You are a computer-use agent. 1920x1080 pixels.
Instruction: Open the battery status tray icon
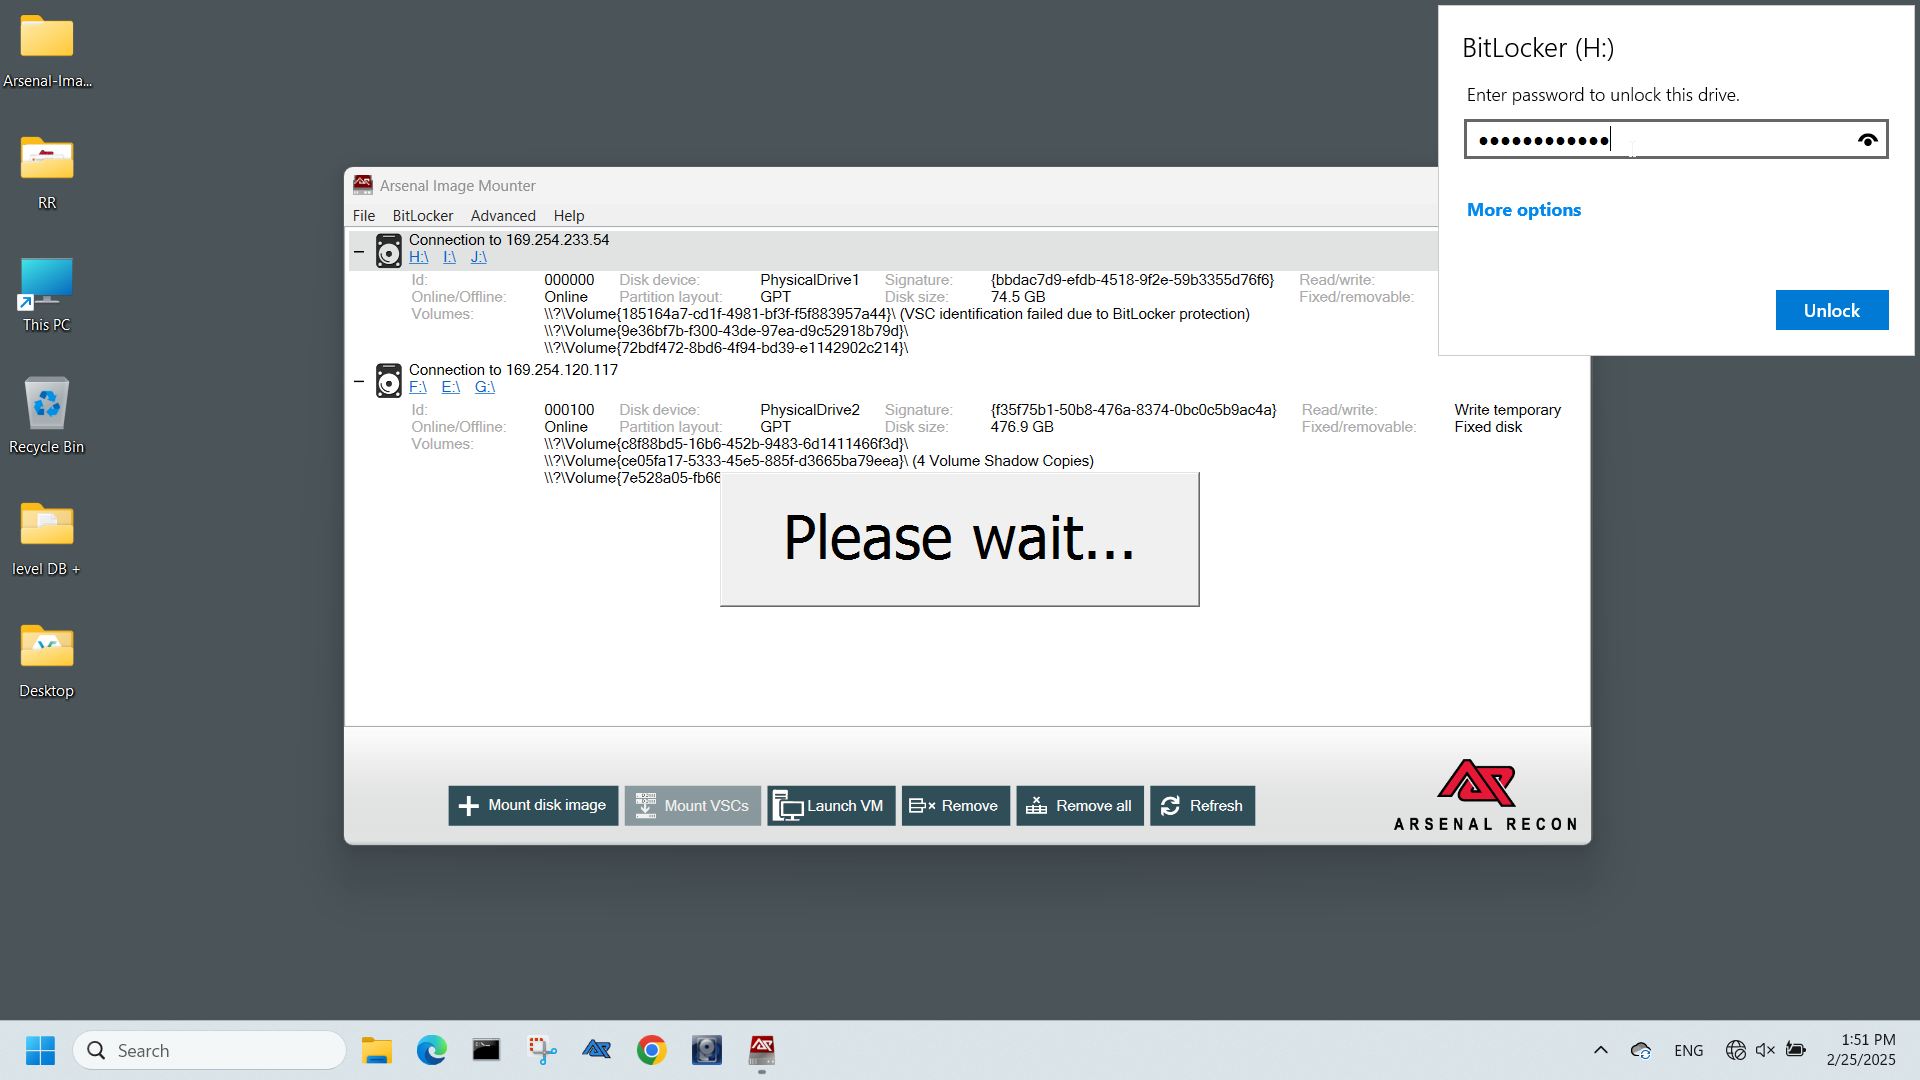click(x=1796, y=1050)
